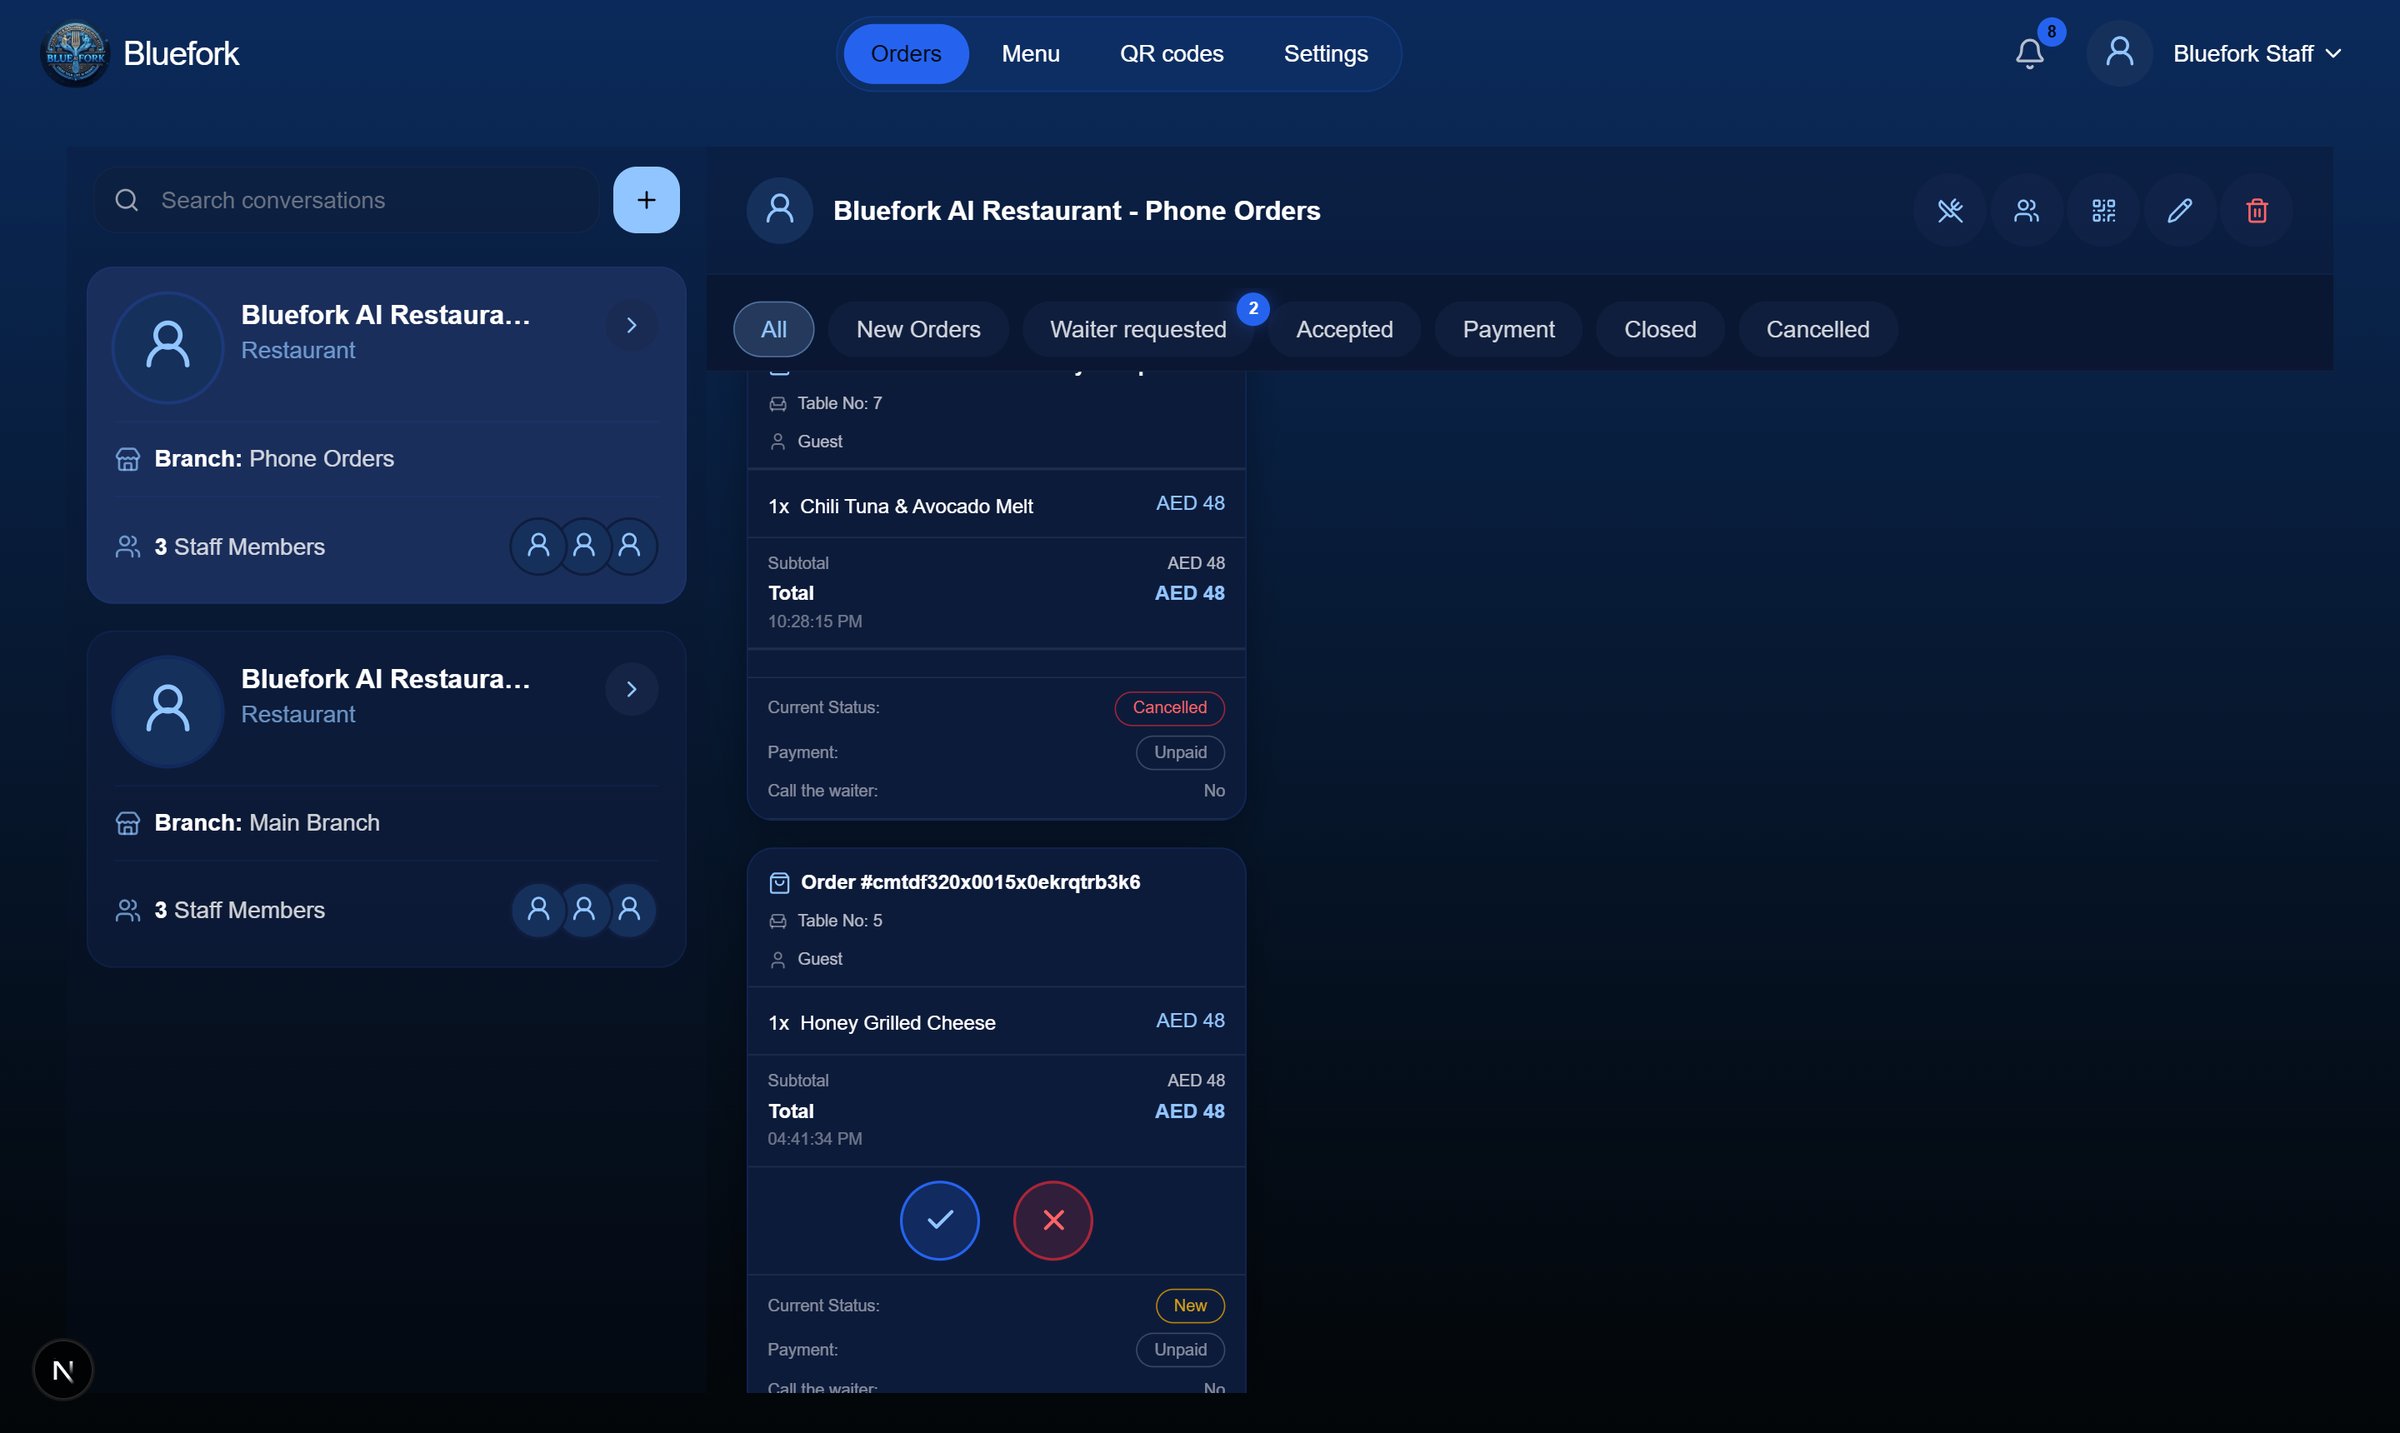Click the Unpaid badge on Table 5 order
The width and height of the screenshot is (2400, 1433).
pos(1180,1349)
